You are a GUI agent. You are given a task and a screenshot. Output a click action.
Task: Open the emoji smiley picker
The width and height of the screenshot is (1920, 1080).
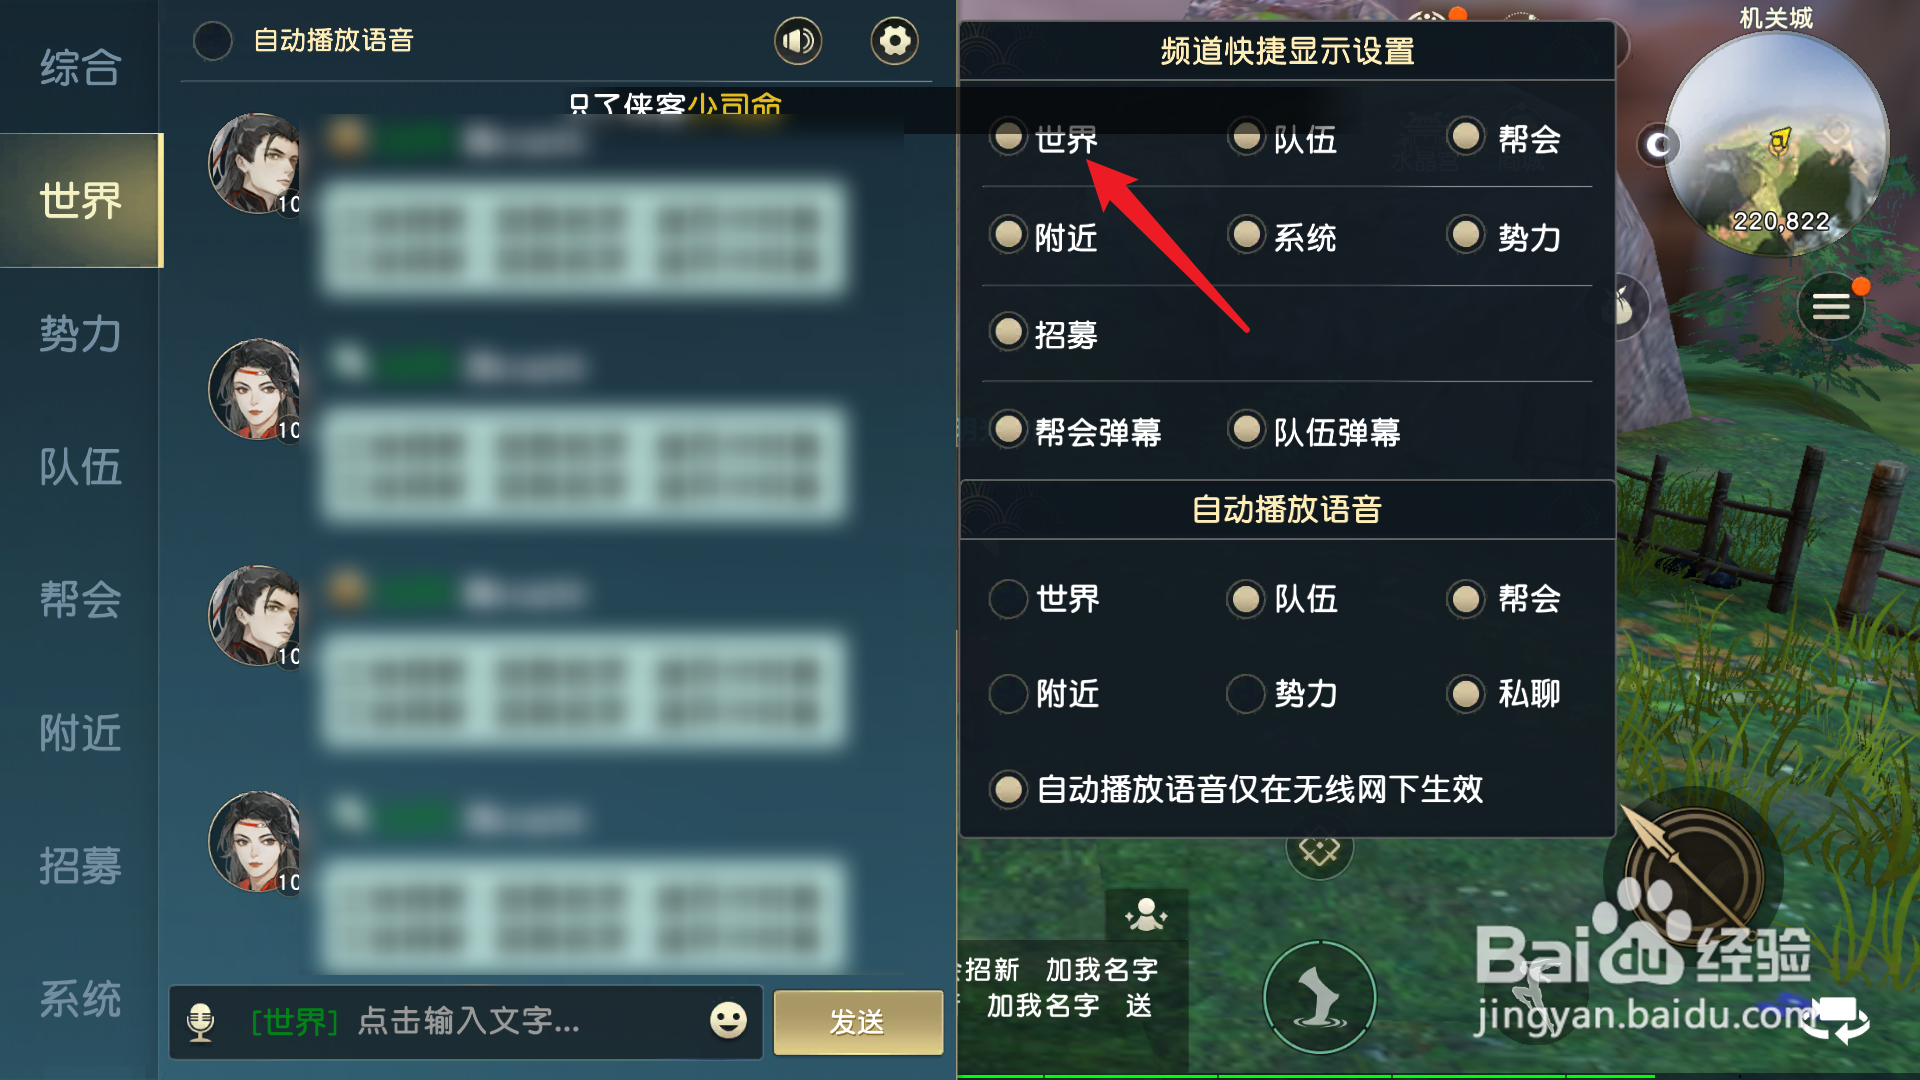[728, 1020]
